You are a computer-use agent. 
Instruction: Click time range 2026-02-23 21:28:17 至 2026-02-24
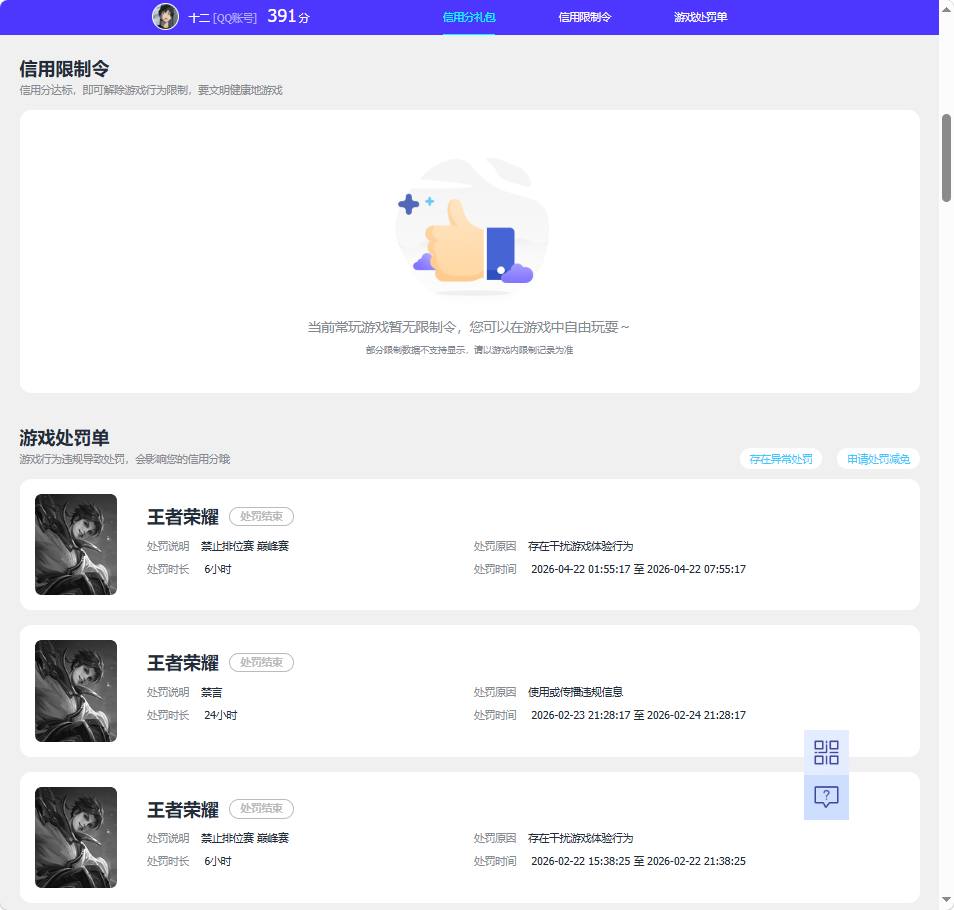[638, 715]
